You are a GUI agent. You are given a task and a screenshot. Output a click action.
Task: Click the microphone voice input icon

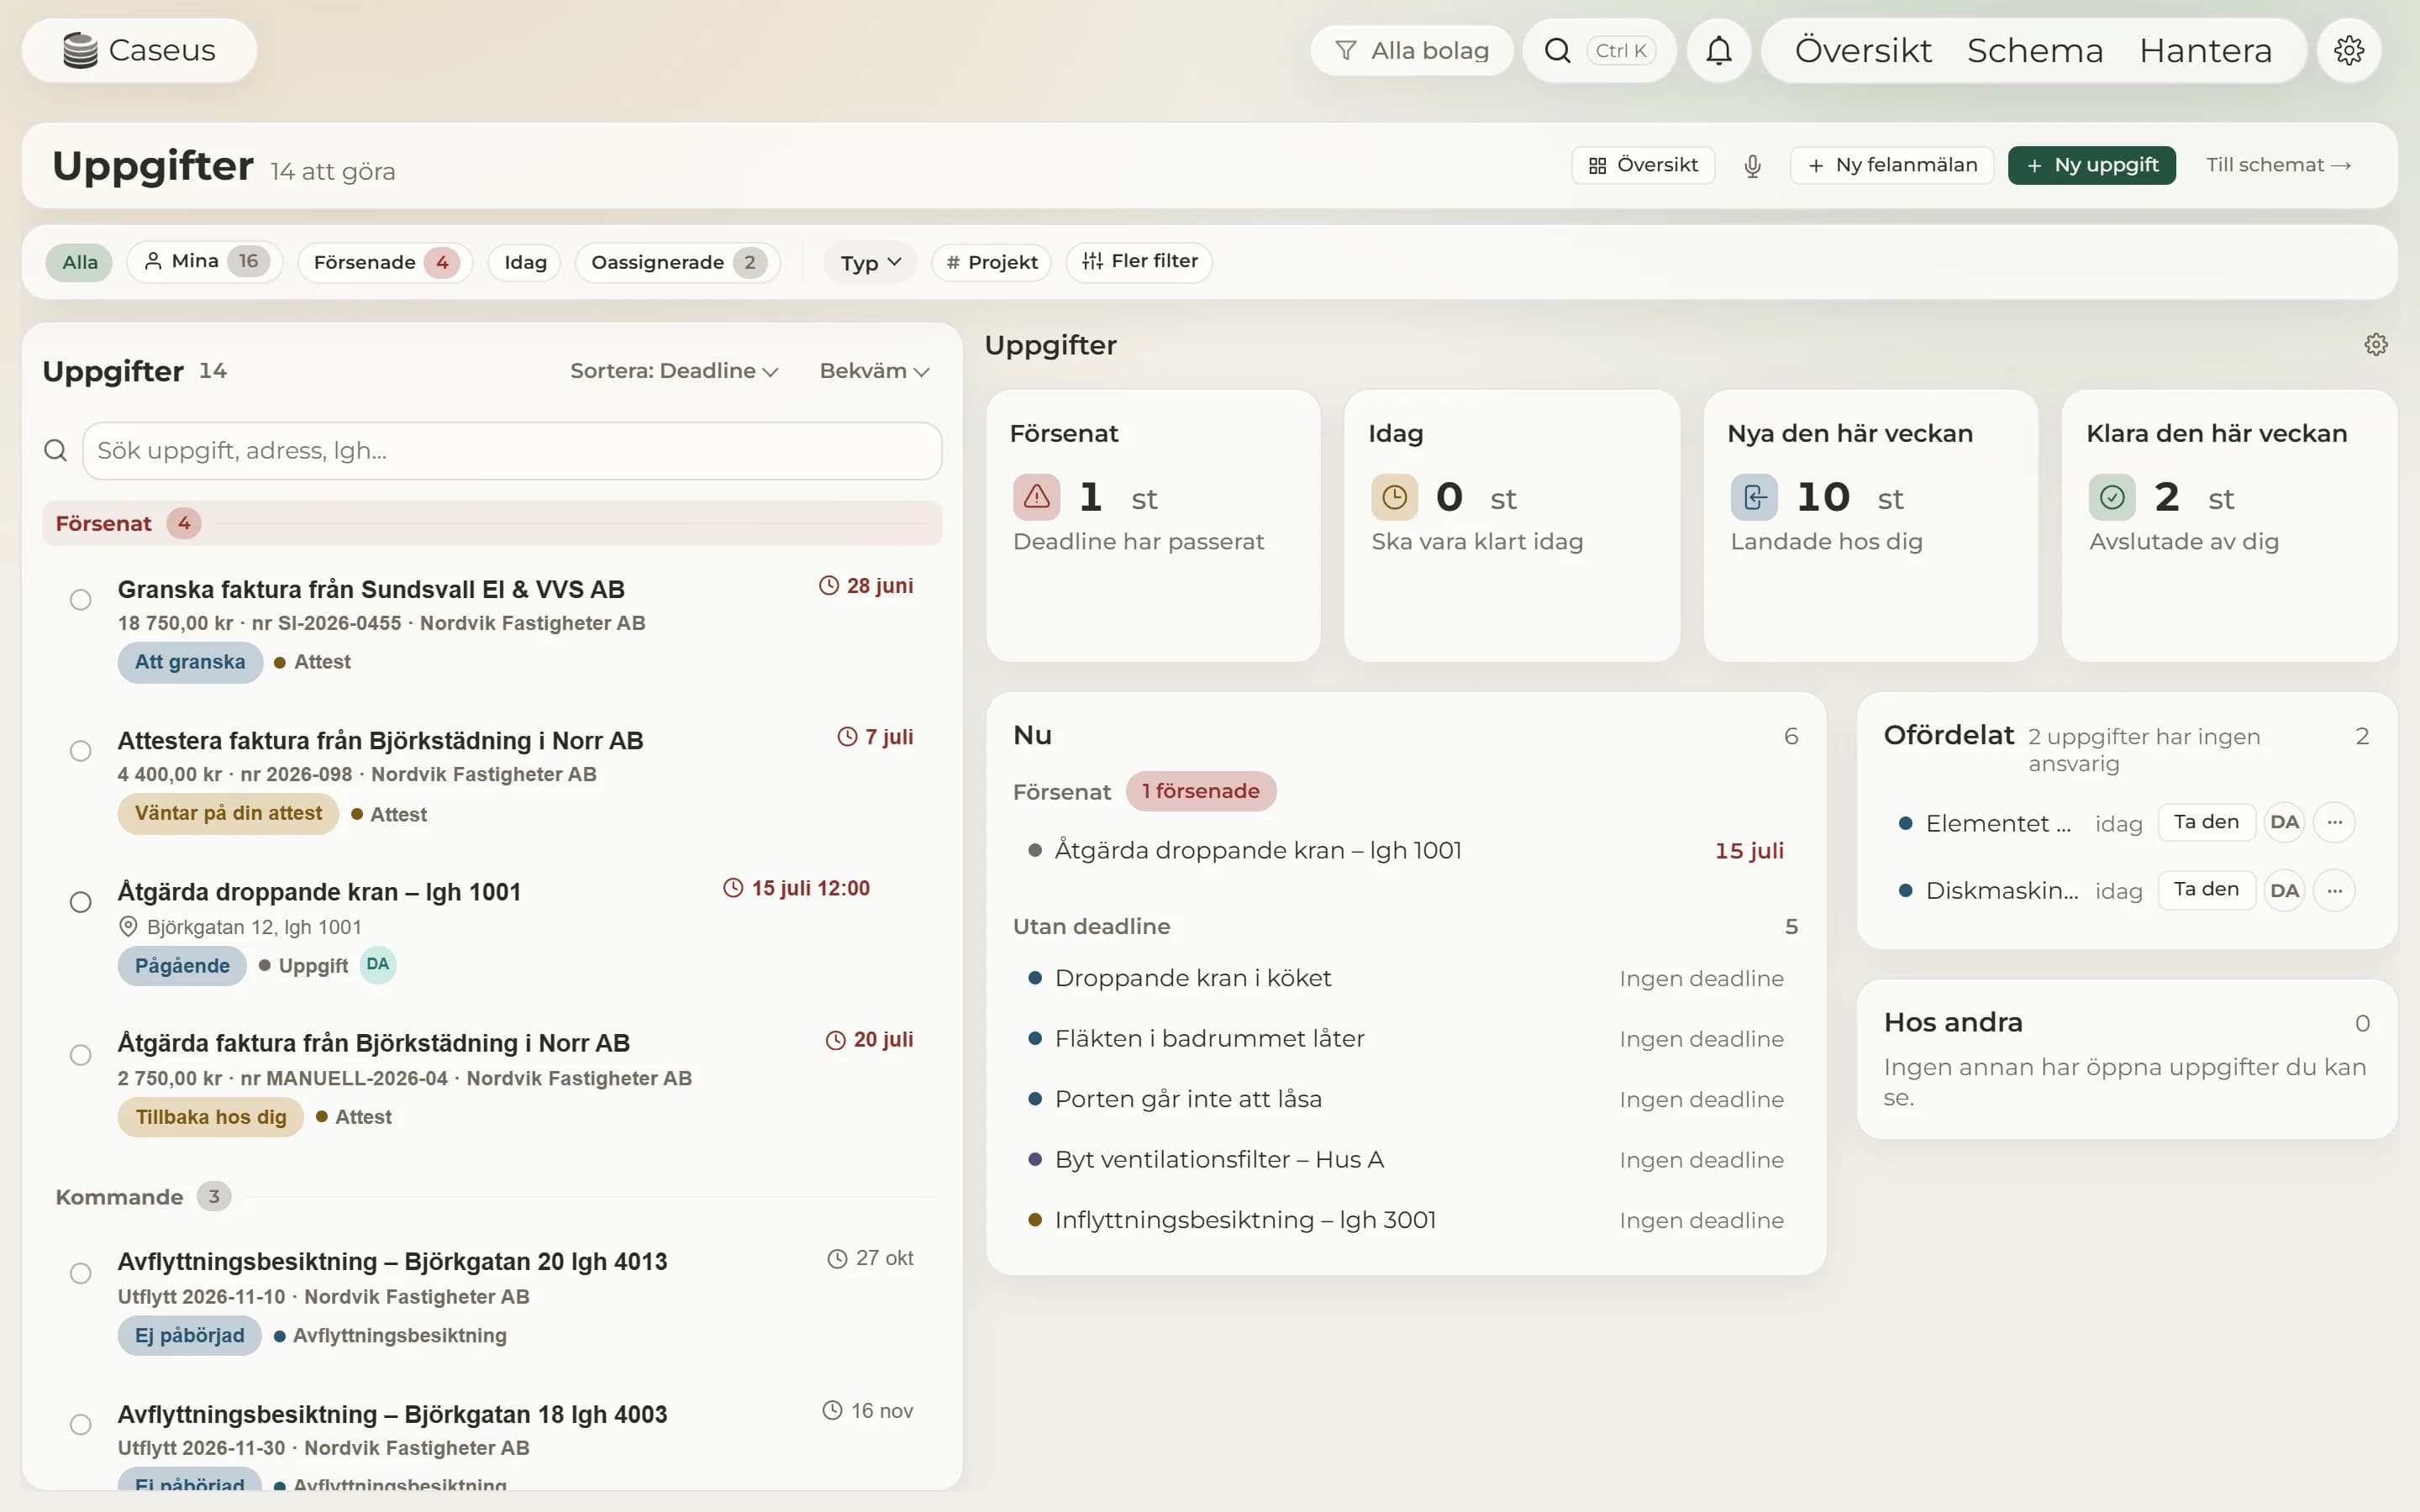[1752, 166]
